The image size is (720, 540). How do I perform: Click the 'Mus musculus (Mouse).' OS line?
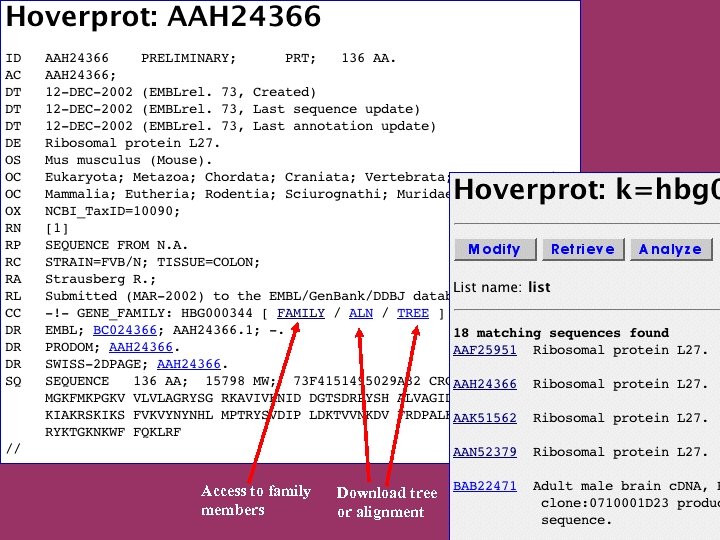[129, 160]
